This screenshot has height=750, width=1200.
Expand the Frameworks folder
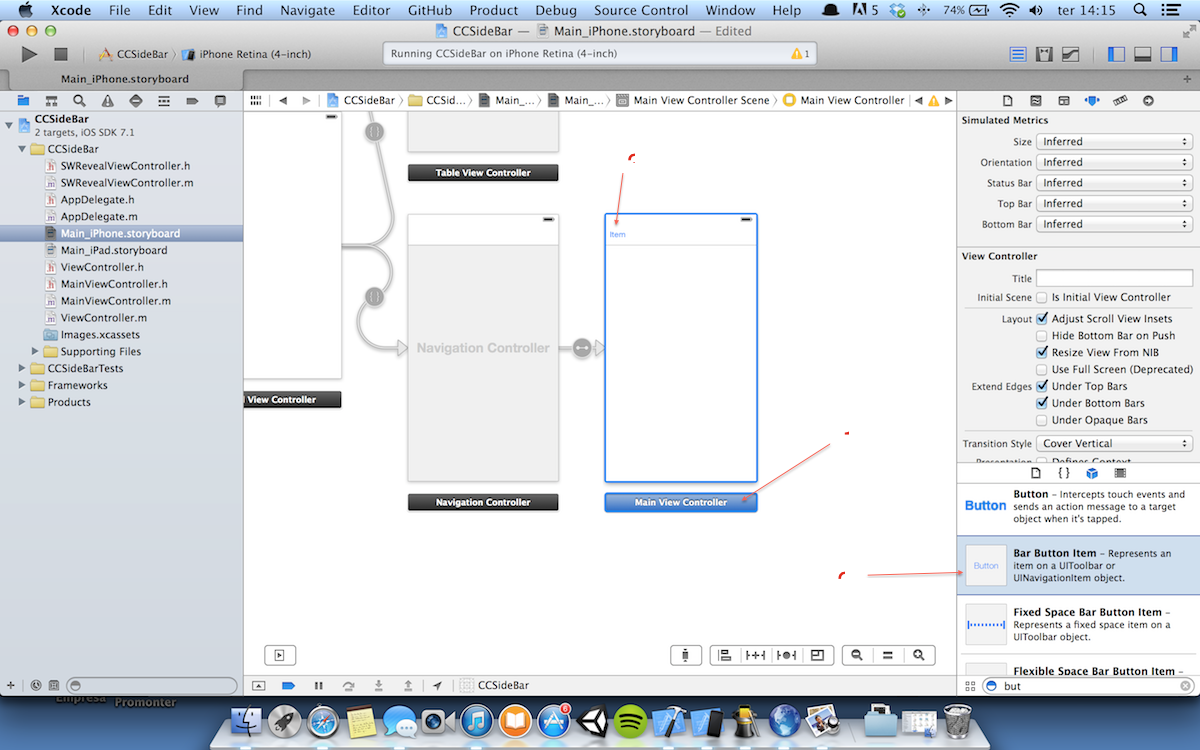tap(23, 385)
